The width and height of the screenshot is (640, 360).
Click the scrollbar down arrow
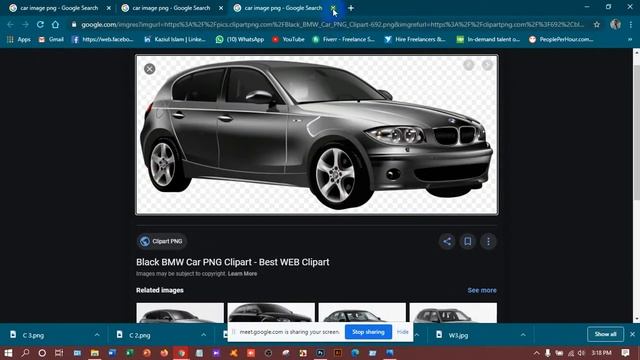pyautogui.click(x=636, y=319)
